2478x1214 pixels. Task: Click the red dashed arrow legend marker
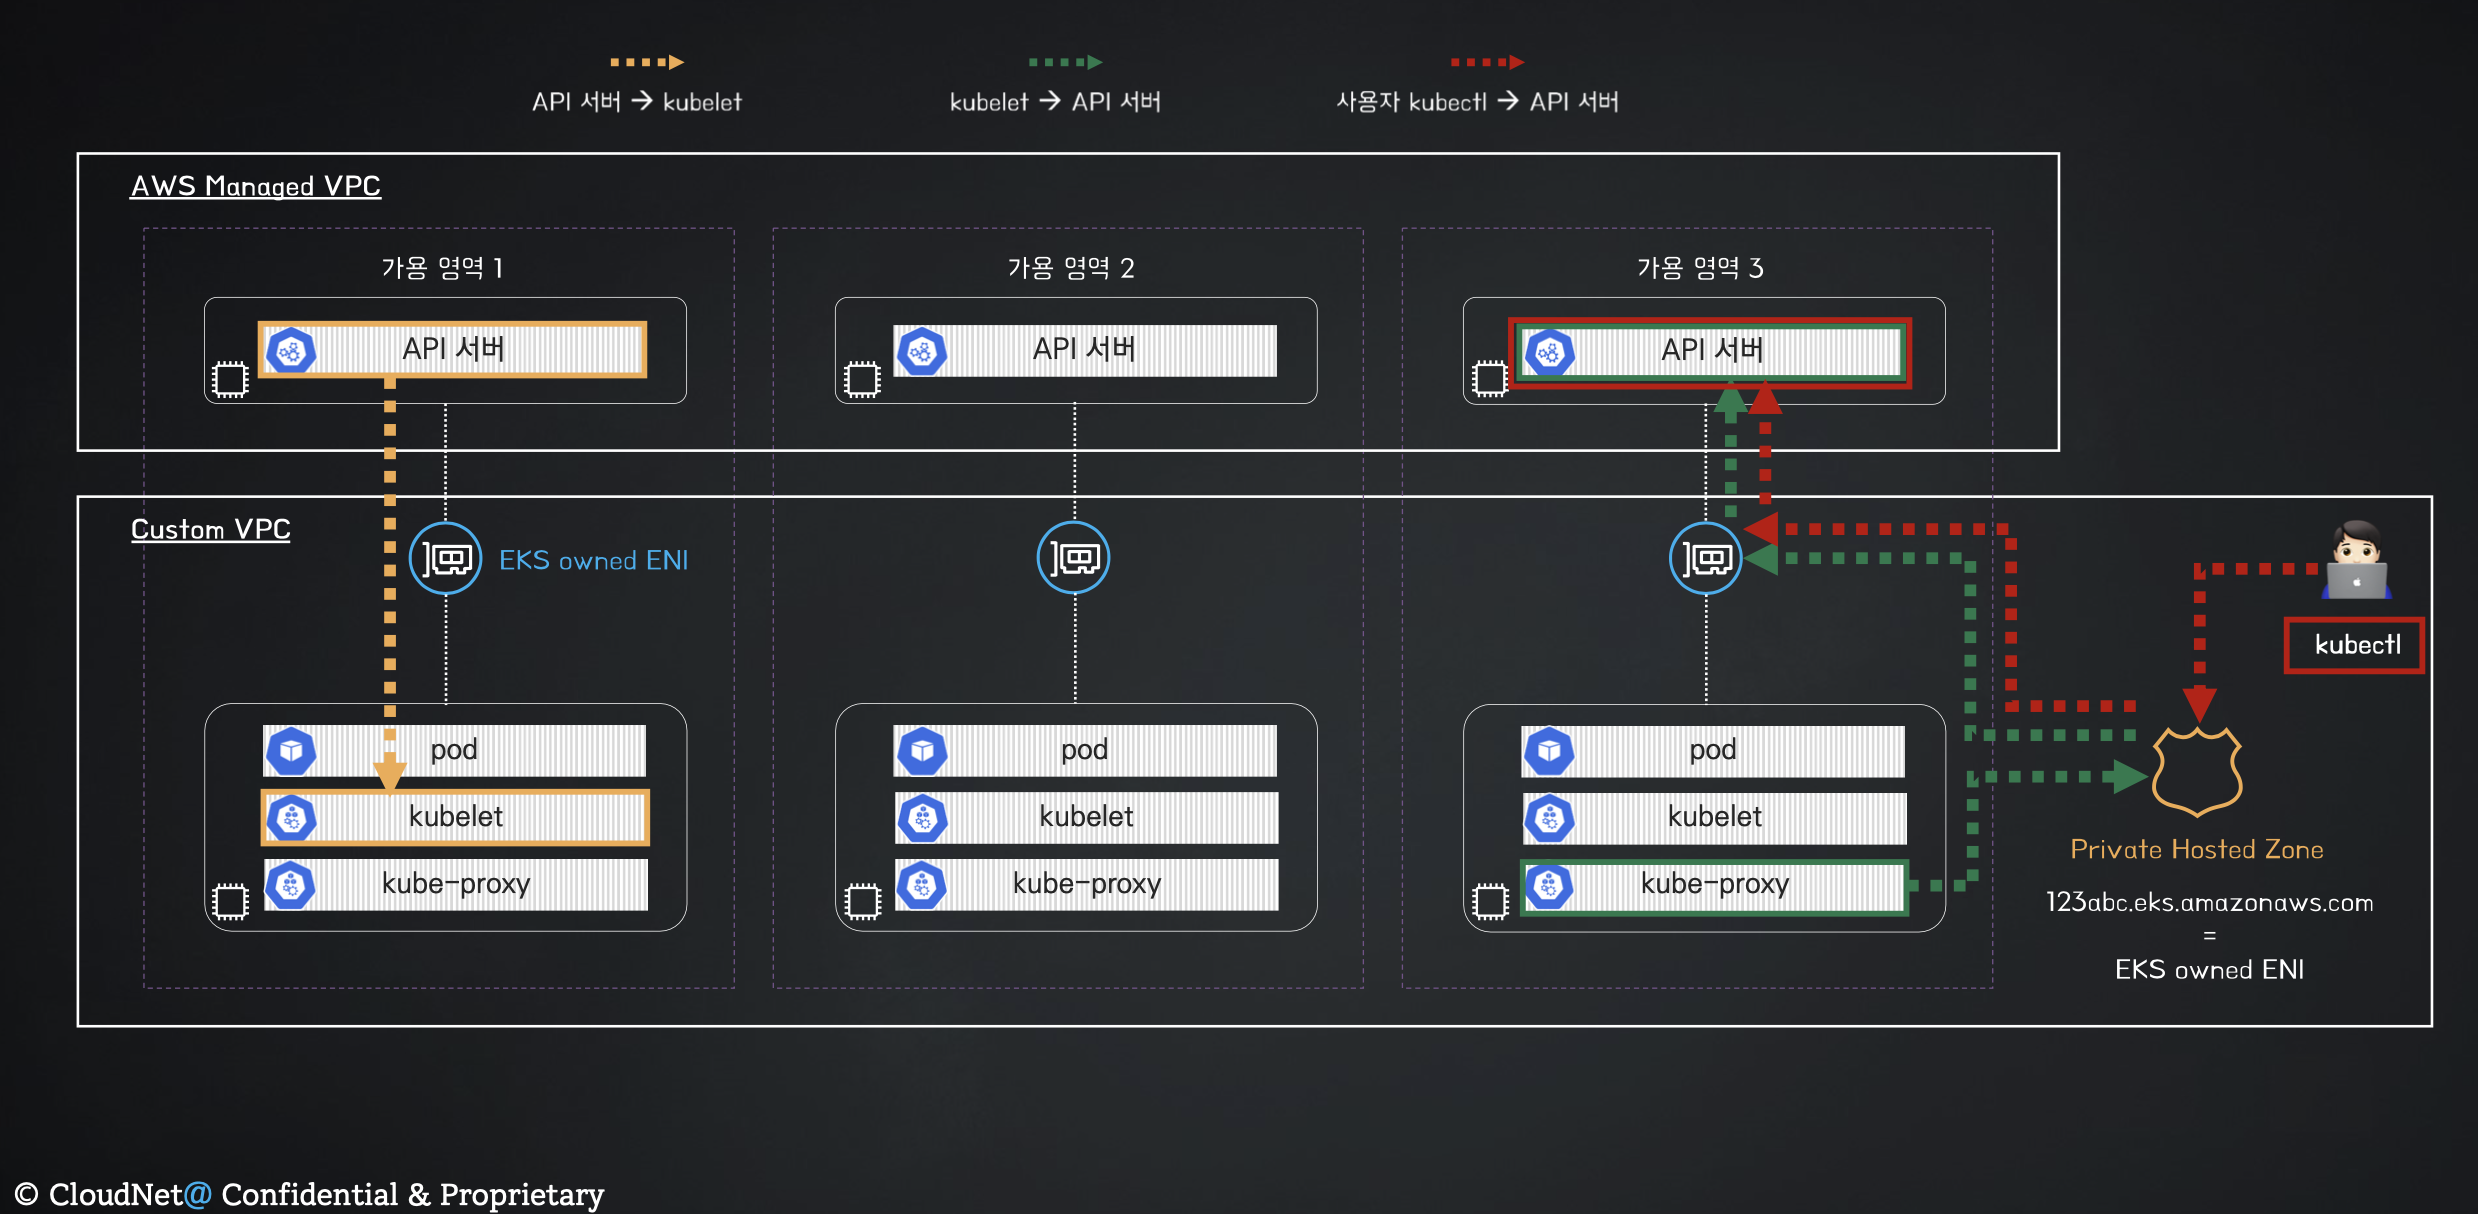1487,62
